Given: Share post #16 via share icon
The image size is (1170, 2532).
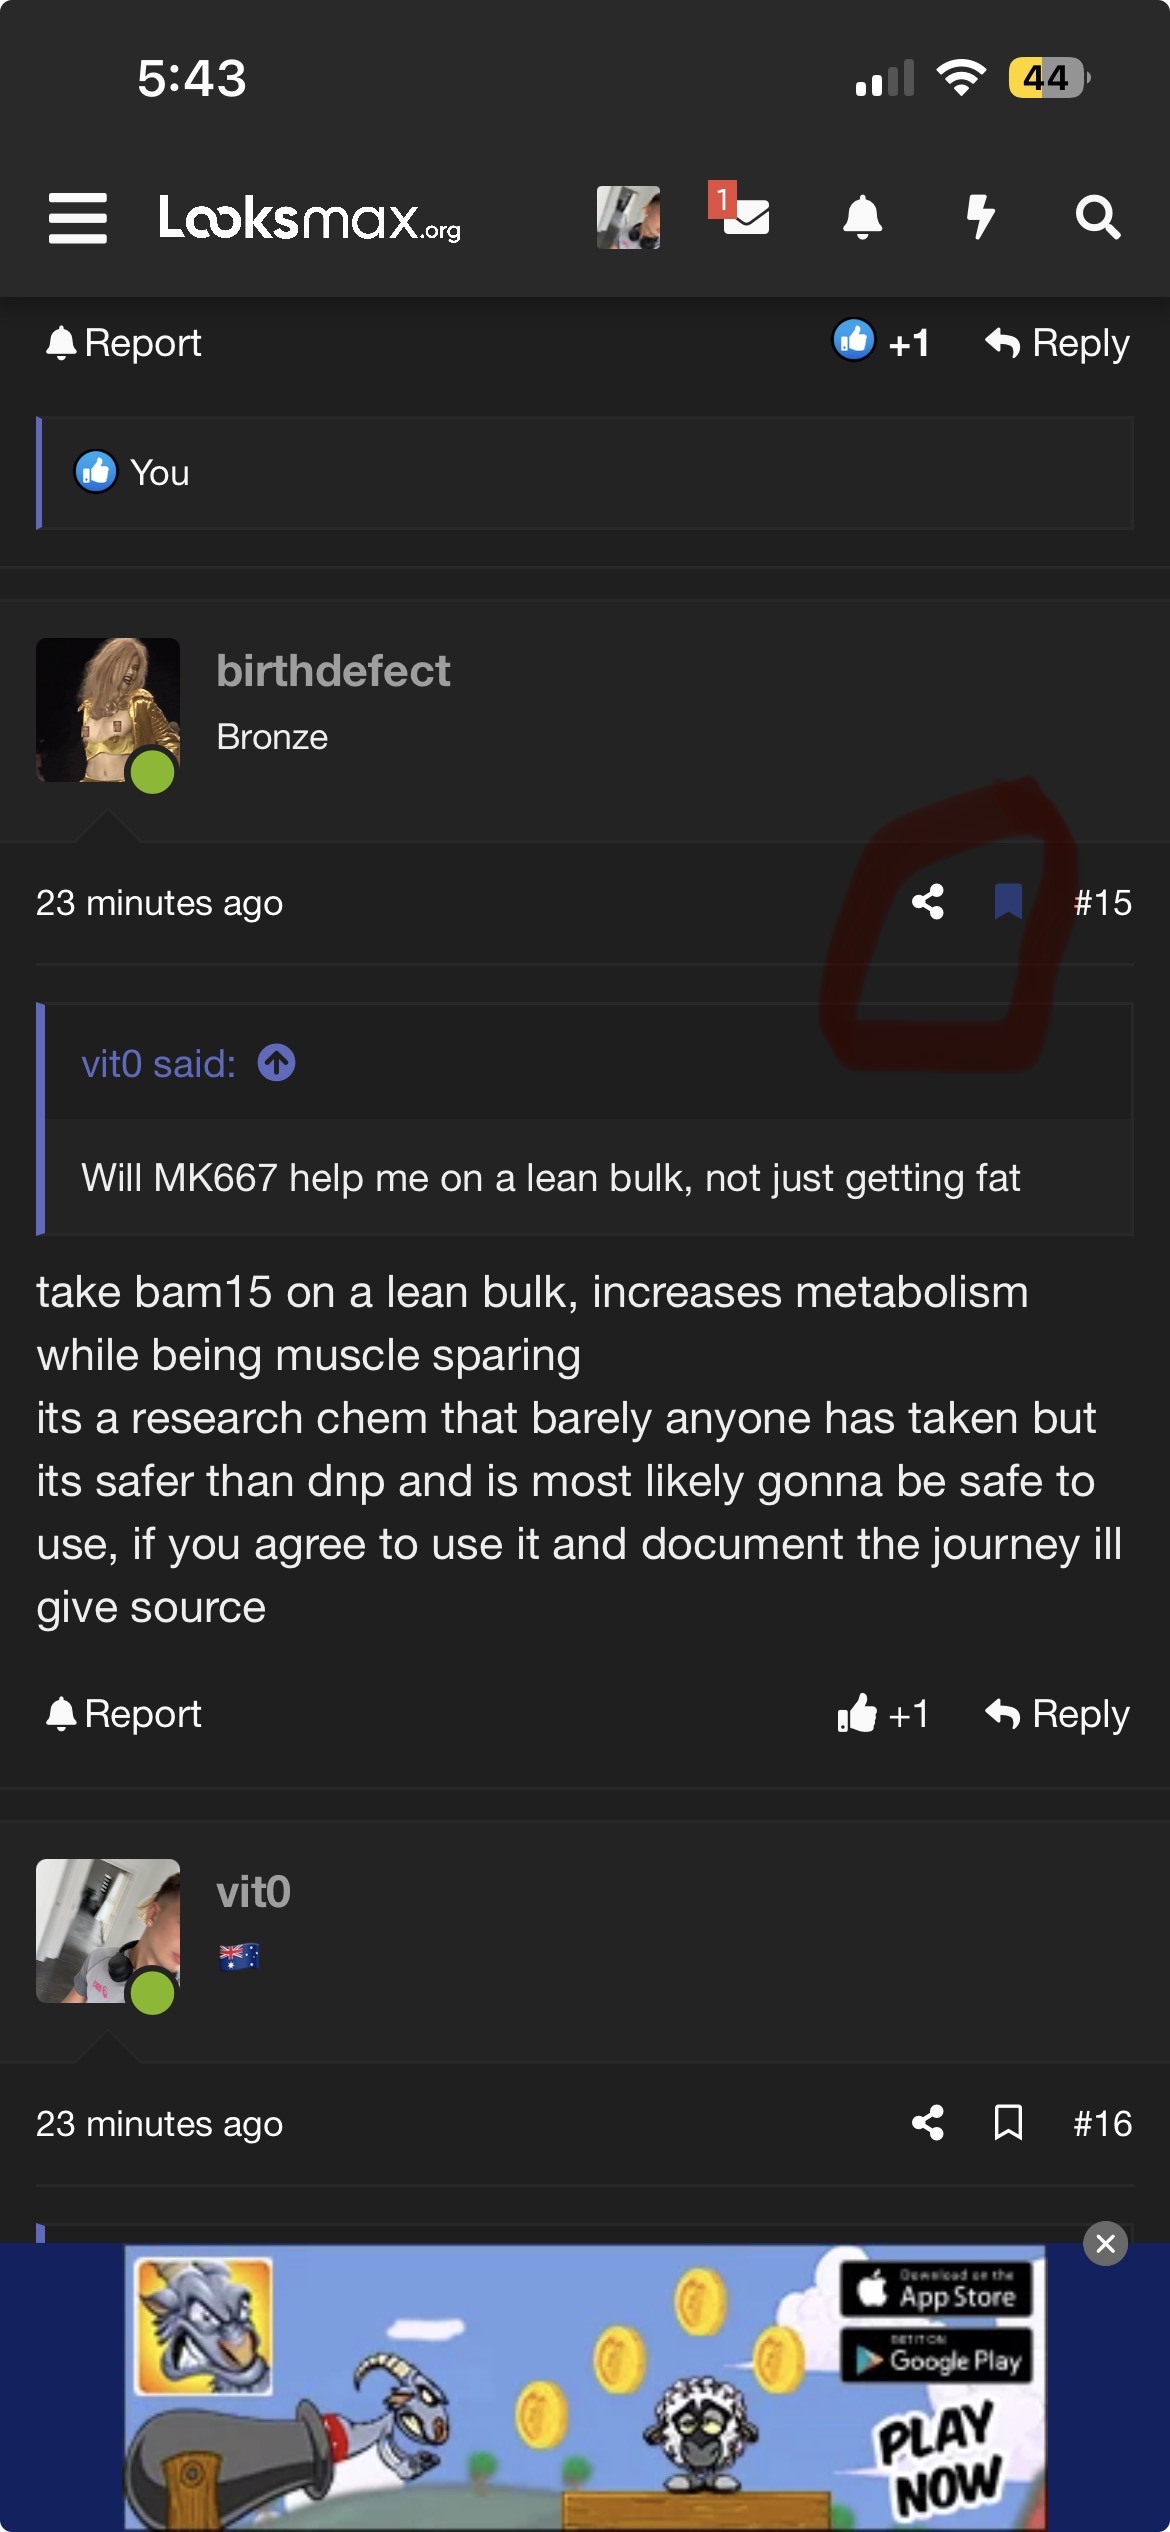Looking at the screenshot, I should (x=928, y=2123).
